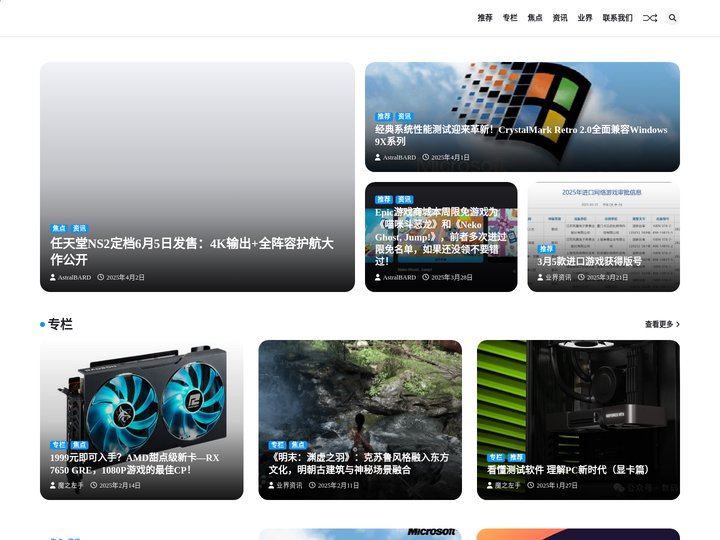This screenshot has width=720, height=540.
Task: Click 焦点 tag on the AMD RX 7650 card
Action: [x=79, y=445]
